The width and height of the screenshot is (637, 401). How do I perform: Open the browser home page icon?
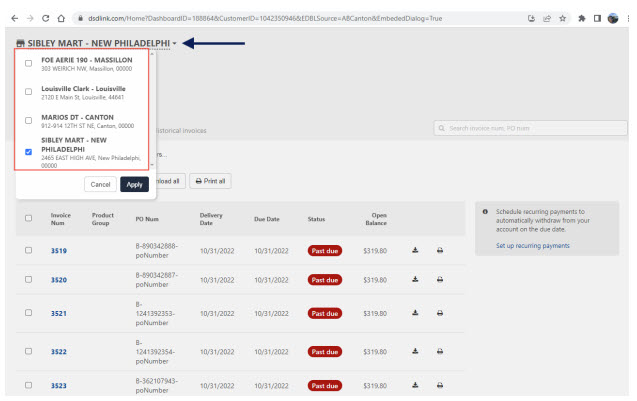tap(61, 18)
